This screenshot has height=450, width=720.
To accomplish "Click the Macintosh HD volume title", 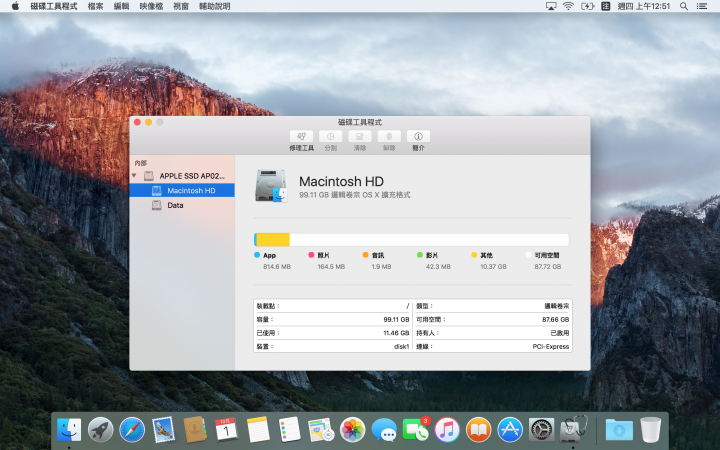I will point(341,181).
